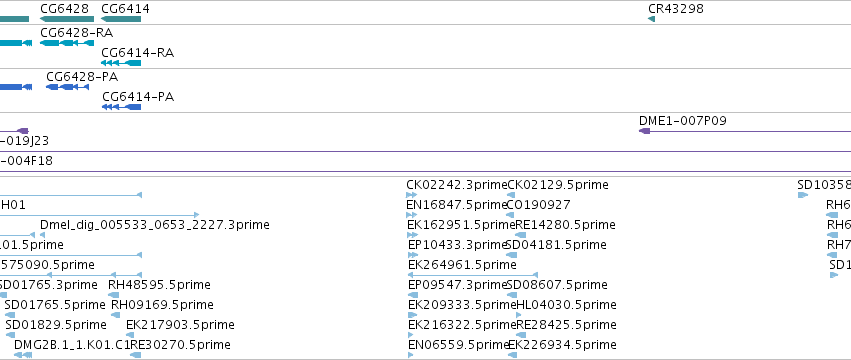The height and width of the screenshot is (360, 851).
Task: Click the arrow glyph under EK226934.5prime
Action: coord(512,355)
